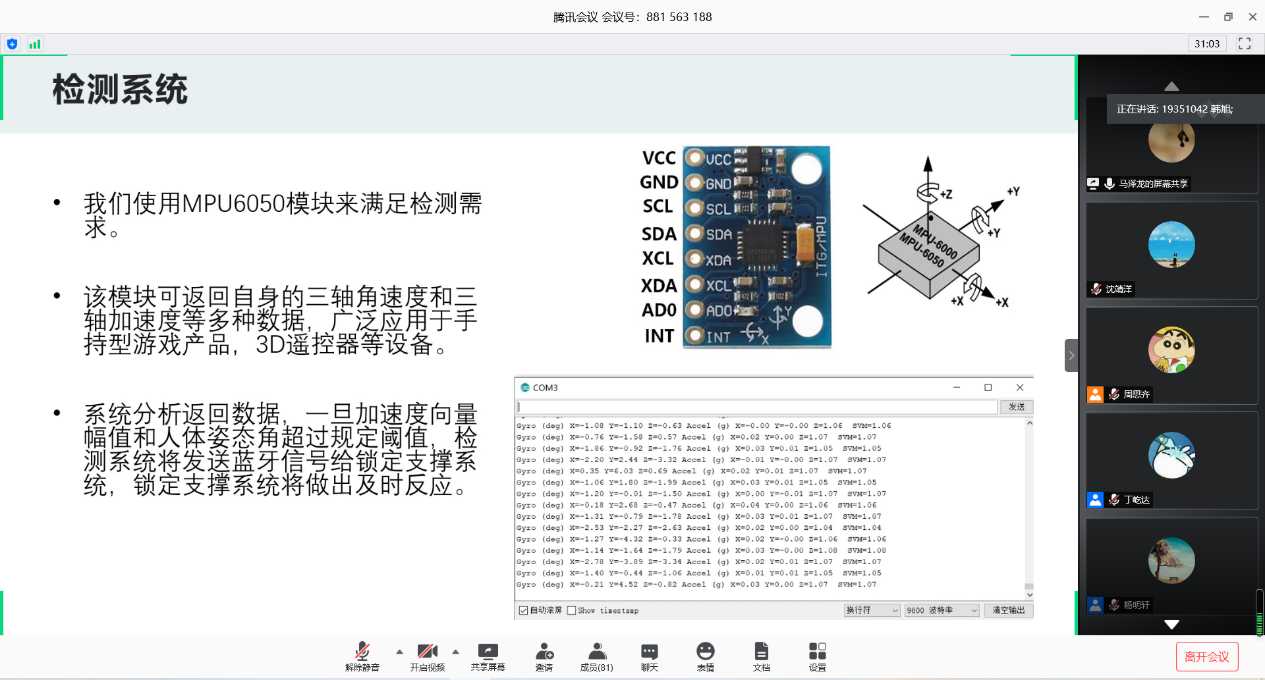Open meeting settings (设置)
Screen dimensions: 1265x680
[817, 656]
